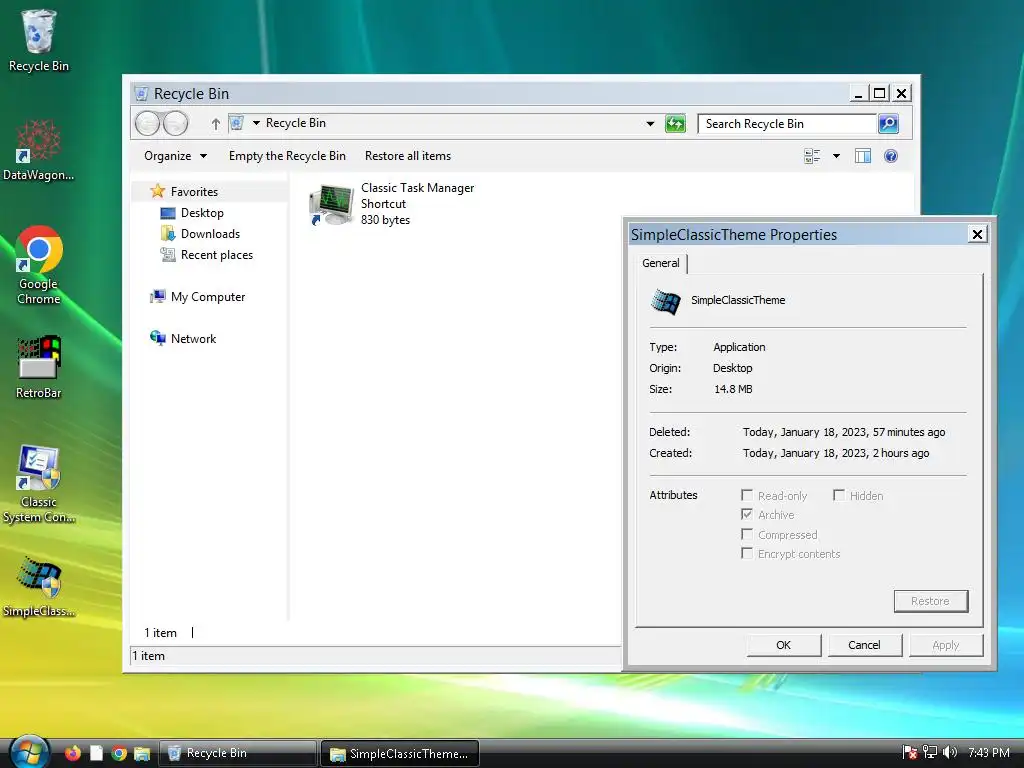Click the network tray icon
Image resolution: width=1024 pixels, height=768 pixels.
(x=929, y=753)
